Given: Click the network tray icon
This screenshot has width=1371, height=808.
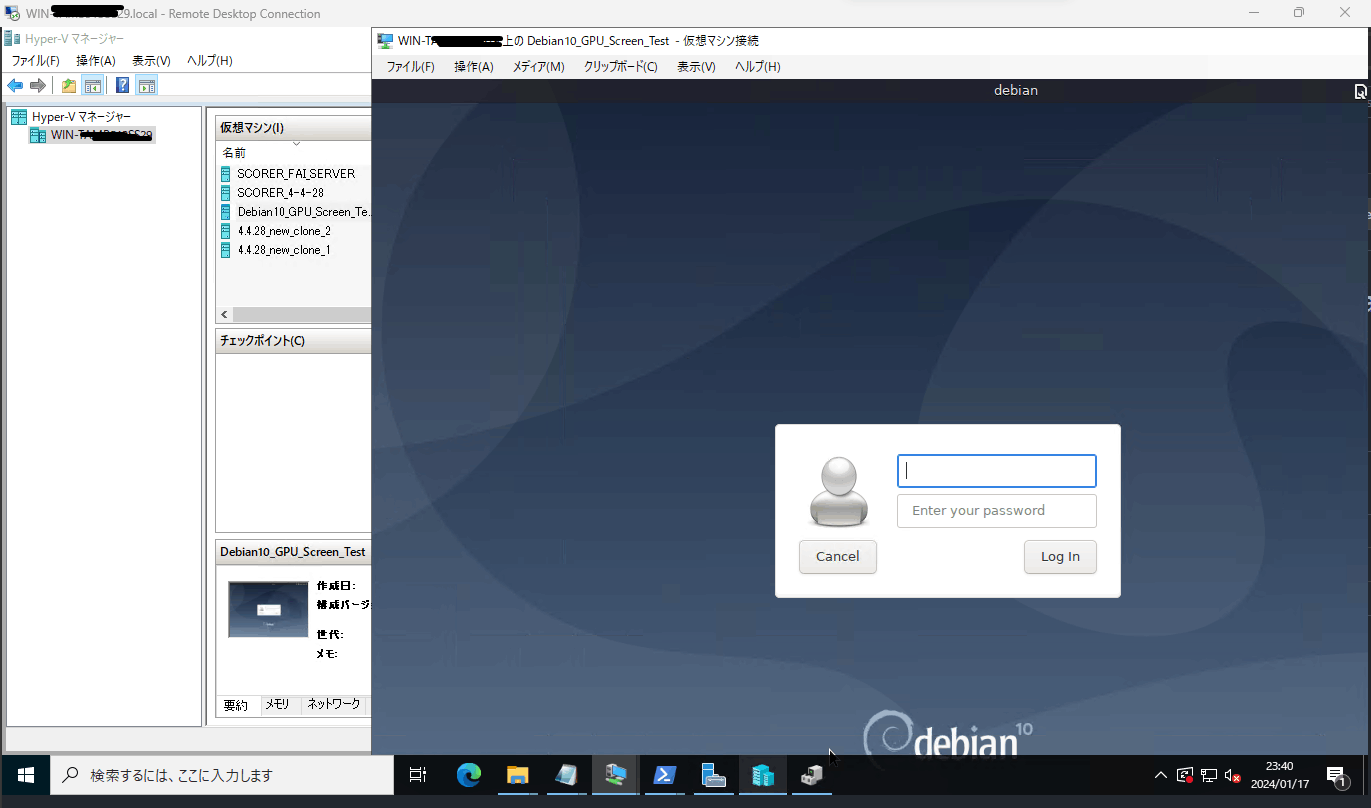Looking at the screenshot, I should (1209, 775).
